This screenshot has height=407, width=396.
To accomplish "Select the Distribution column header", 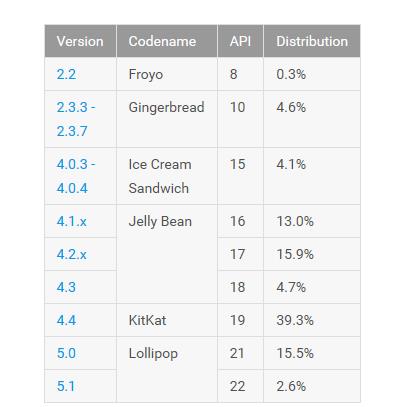I will coord(312,41).
